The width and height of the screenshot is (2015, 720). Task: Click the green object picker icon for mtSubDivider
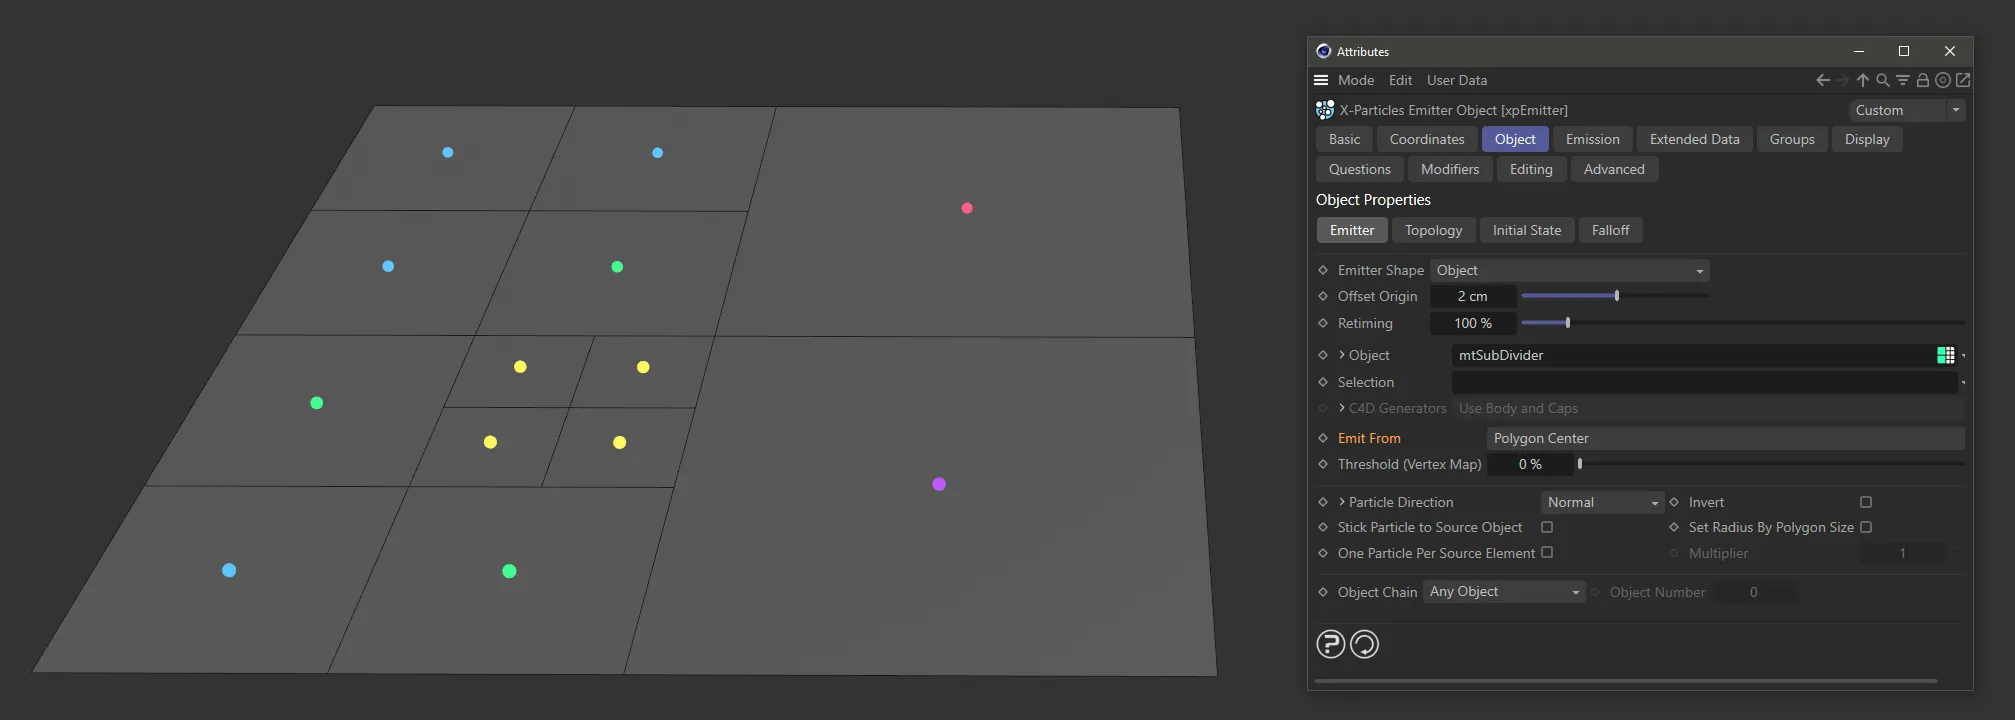tap(1945, 355)
